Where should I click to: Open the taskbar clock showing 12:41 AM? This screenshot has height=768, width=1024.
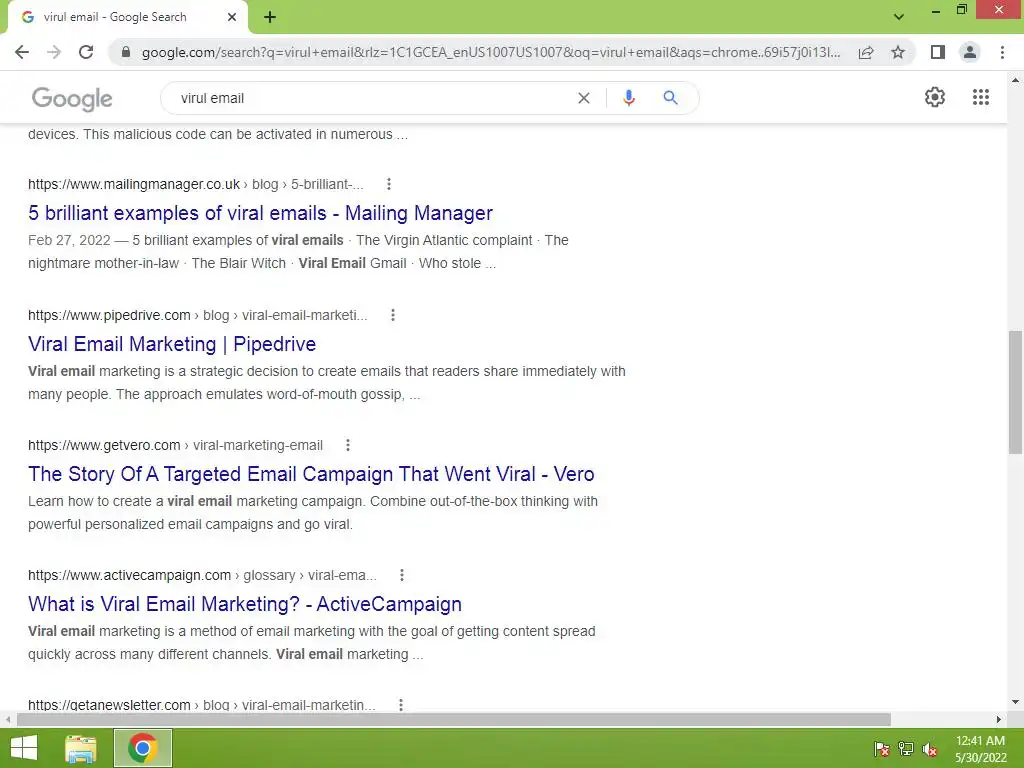[980, 749]
